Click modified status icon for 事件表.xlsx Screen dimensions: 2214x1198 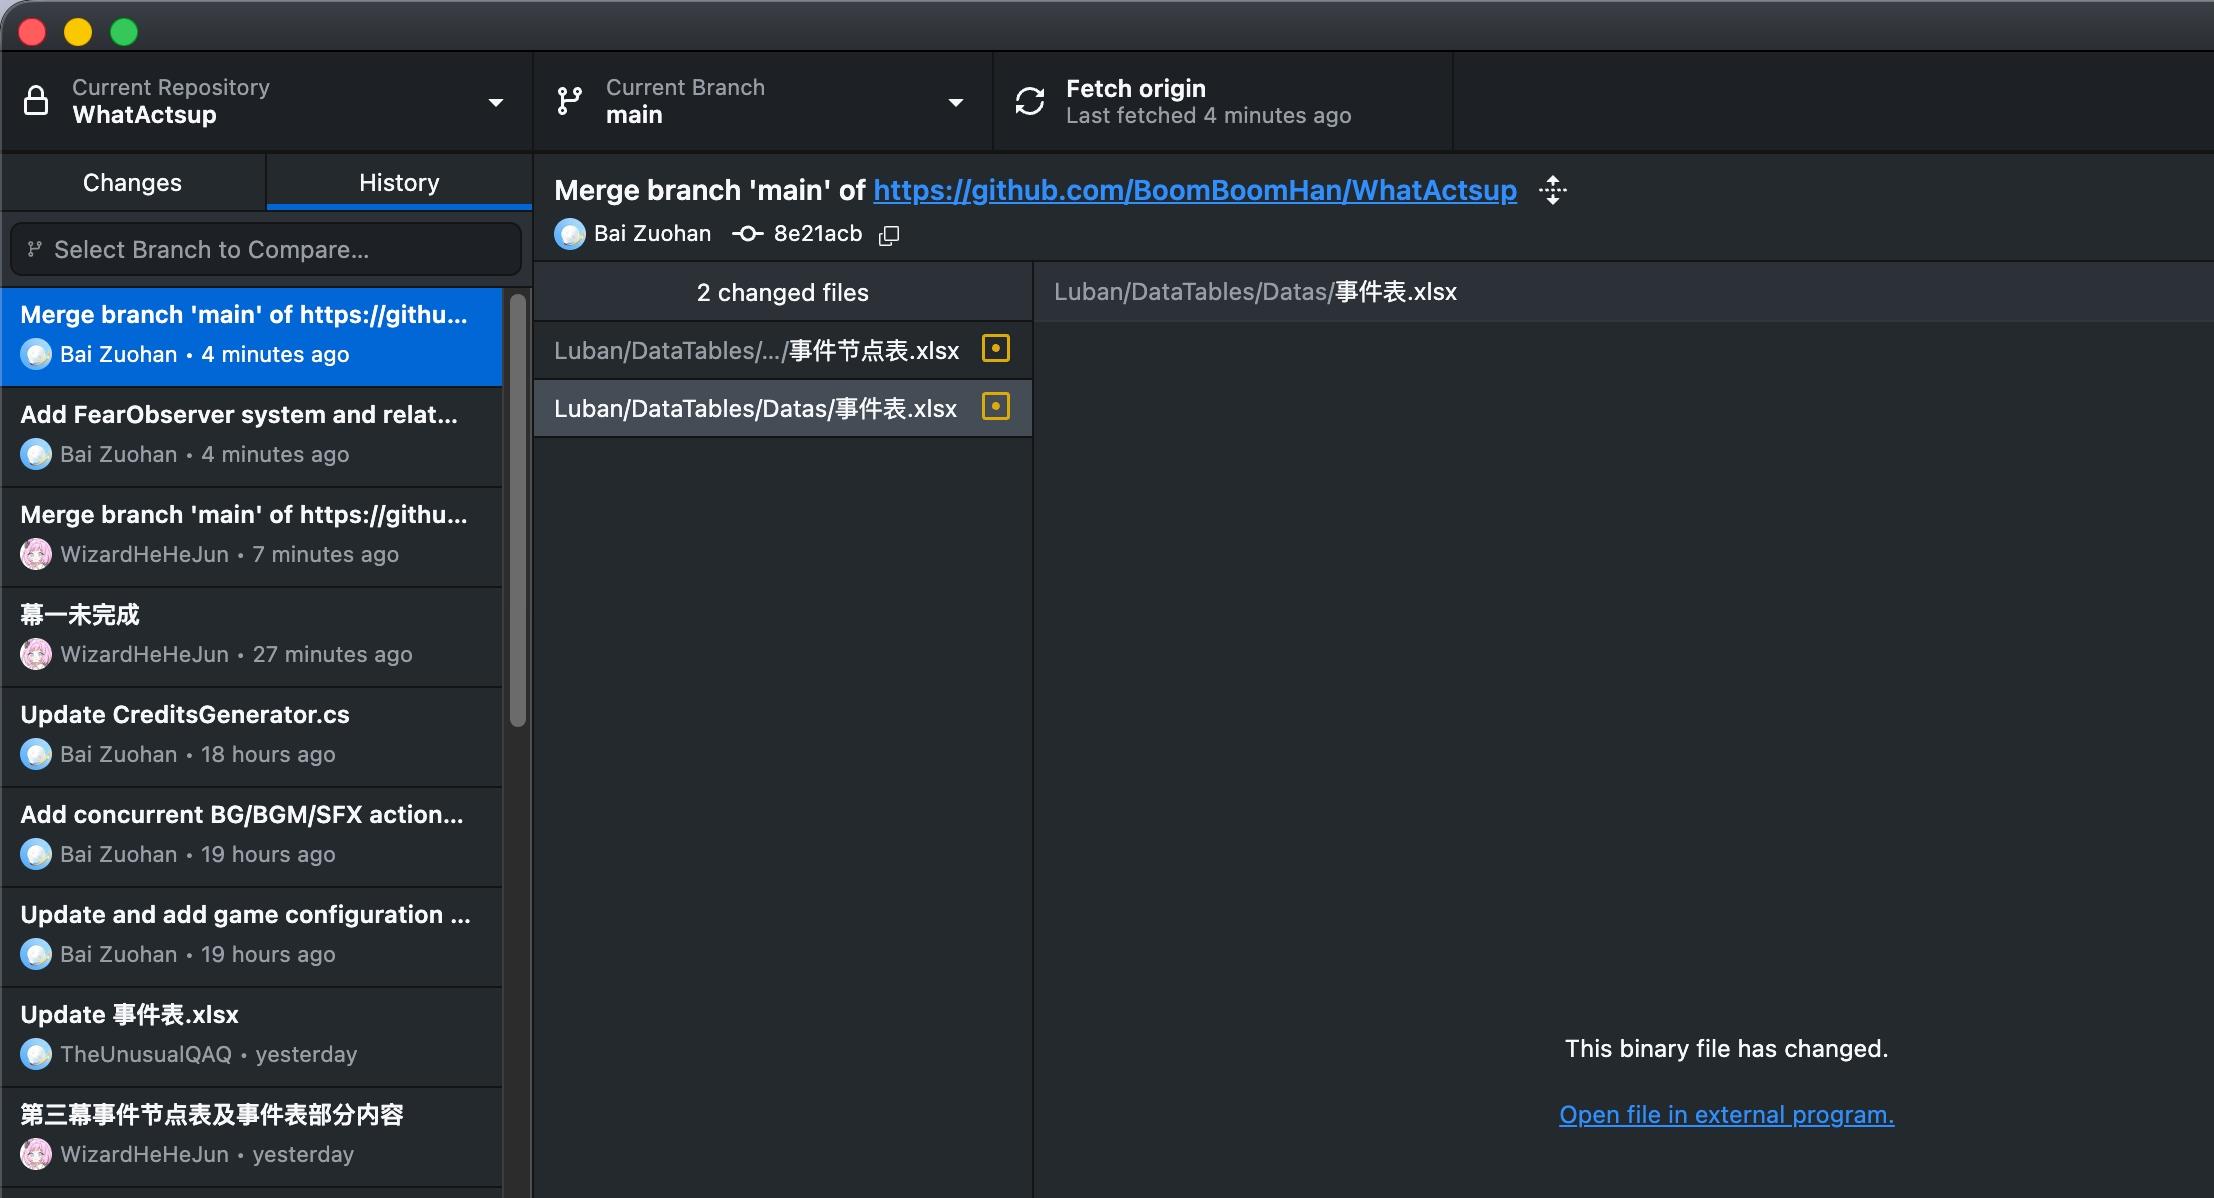tap(995, 407)
